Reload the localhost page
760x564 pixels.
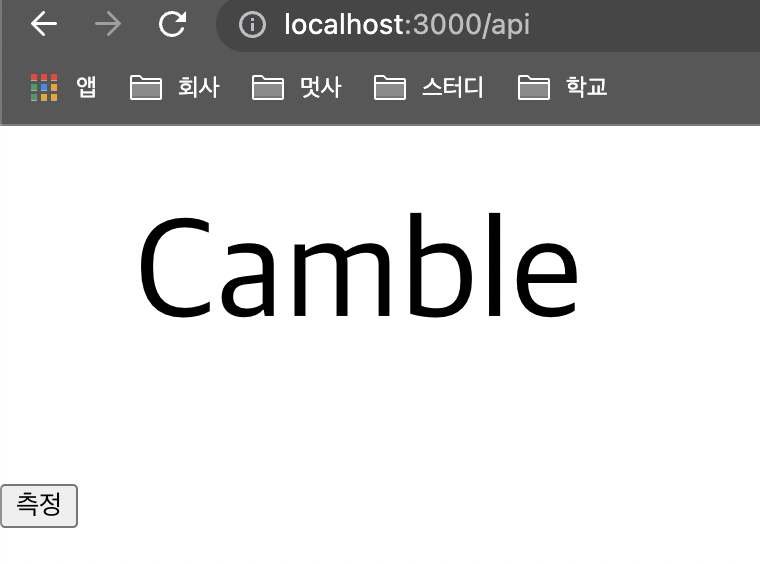173,24
